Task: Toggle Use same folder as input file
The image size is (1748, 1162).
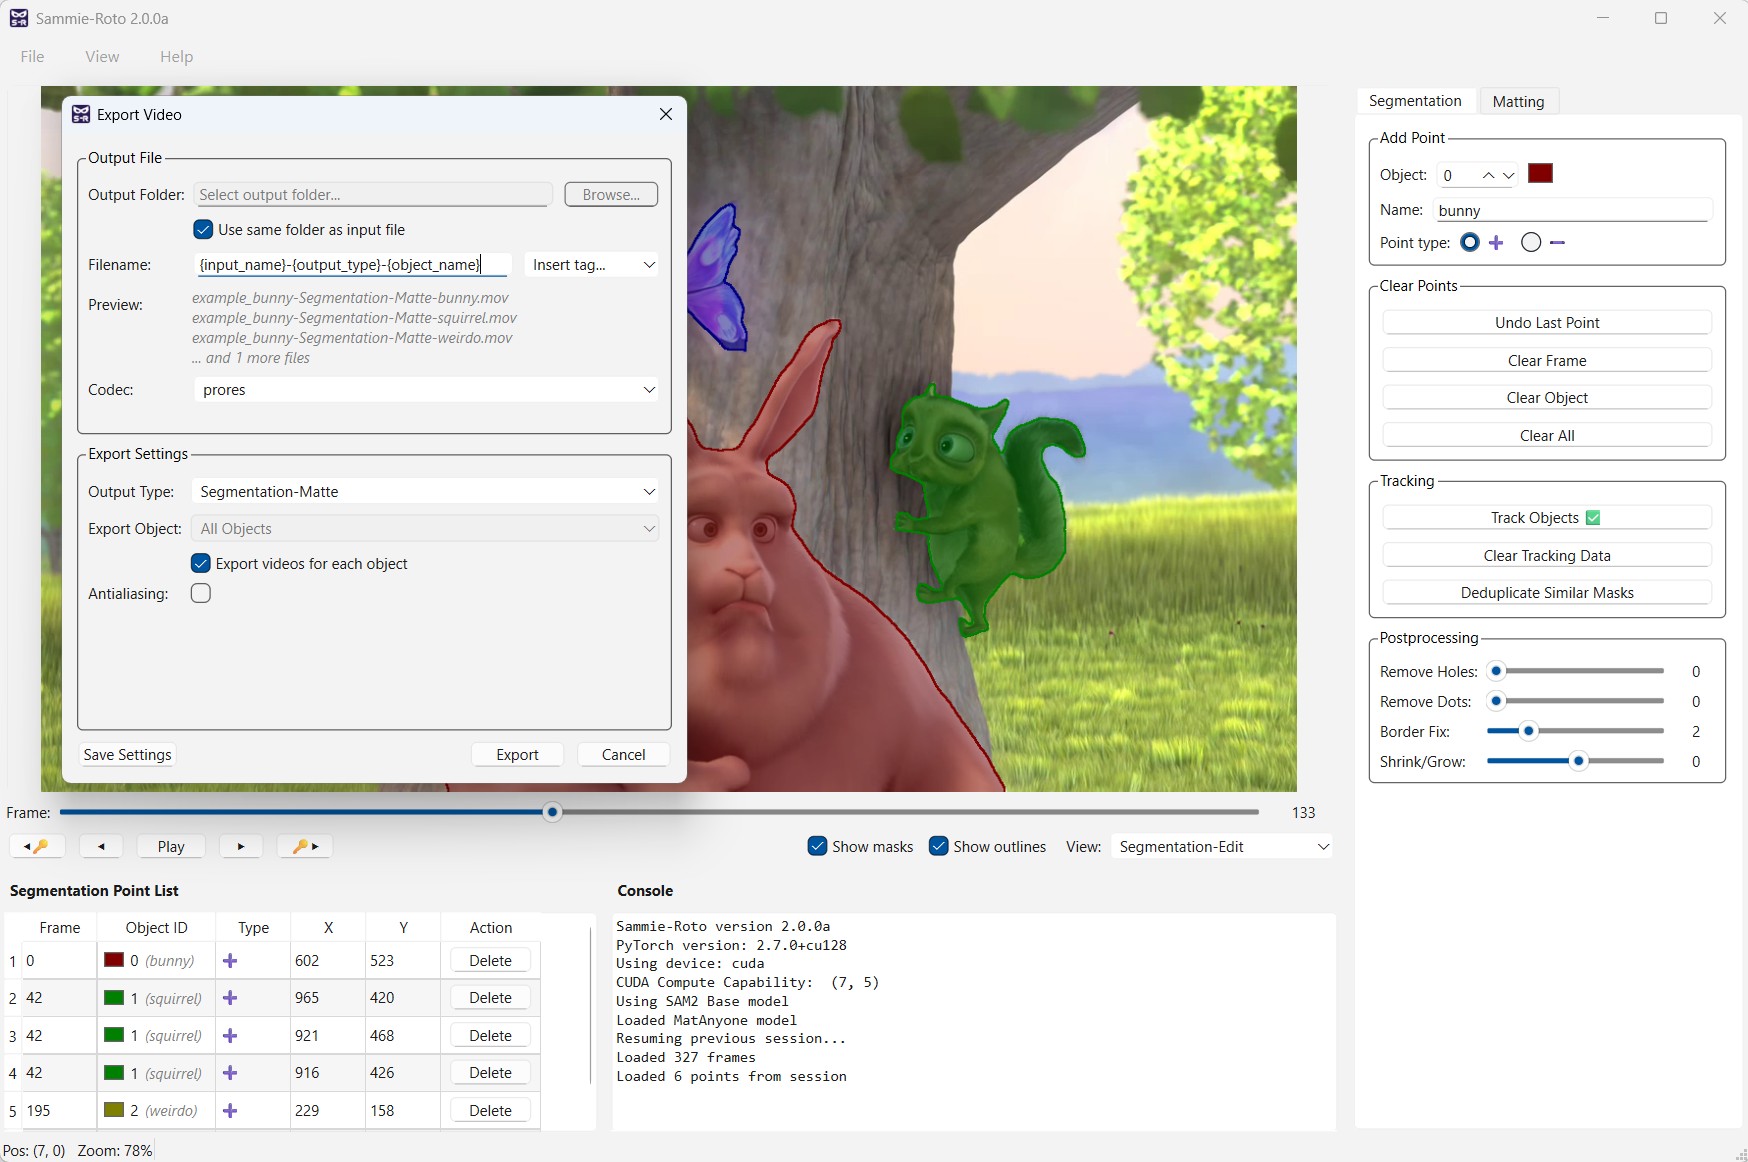Action: click(203, 230)
